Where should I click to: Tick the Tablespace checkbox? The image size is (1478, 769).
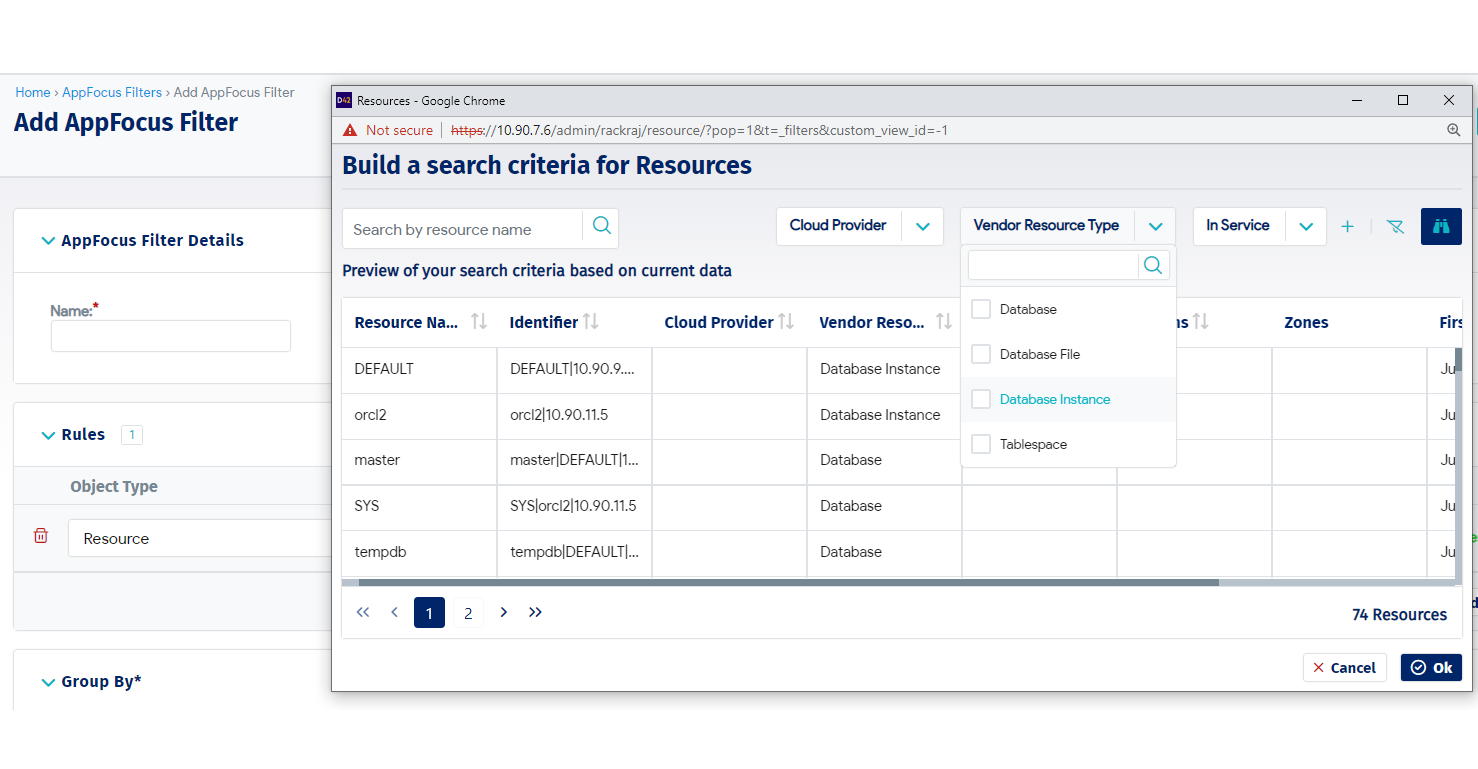point(981,444)
